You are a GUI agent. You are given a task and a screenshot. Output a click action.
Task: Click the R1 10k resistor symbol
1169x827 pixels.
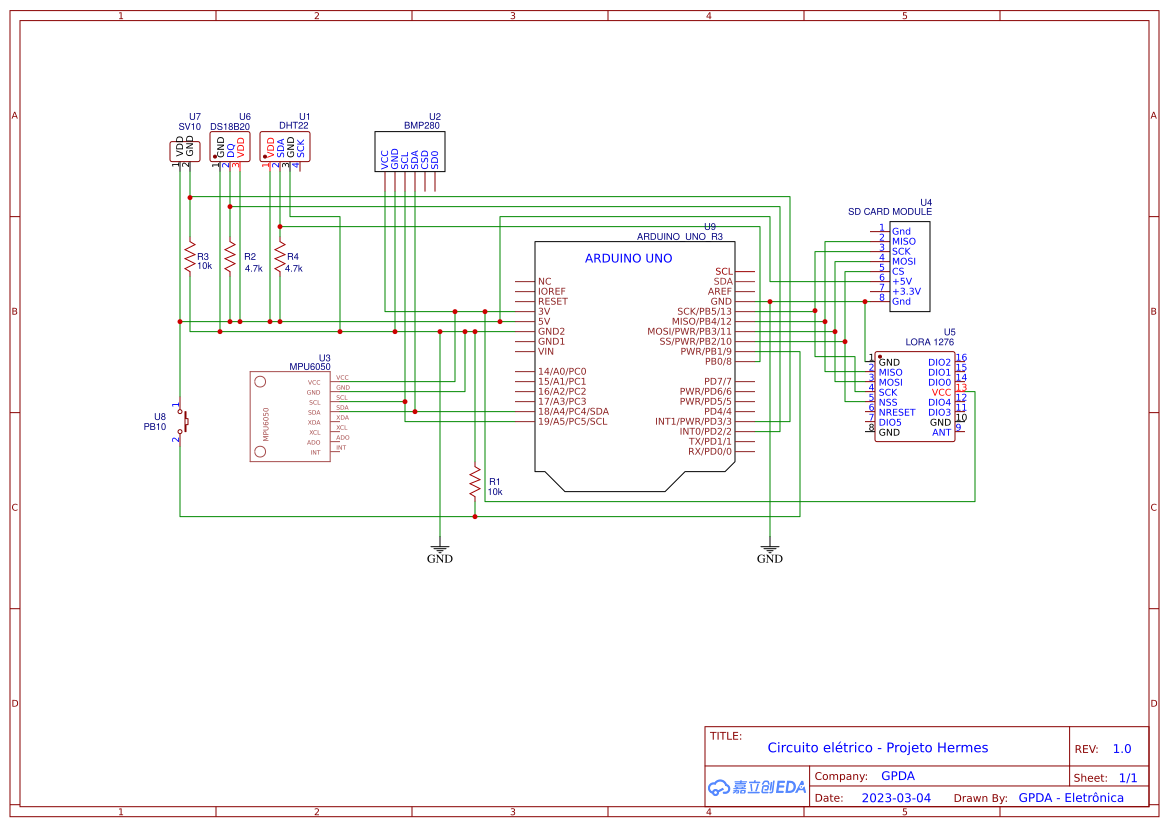[475, 484]
